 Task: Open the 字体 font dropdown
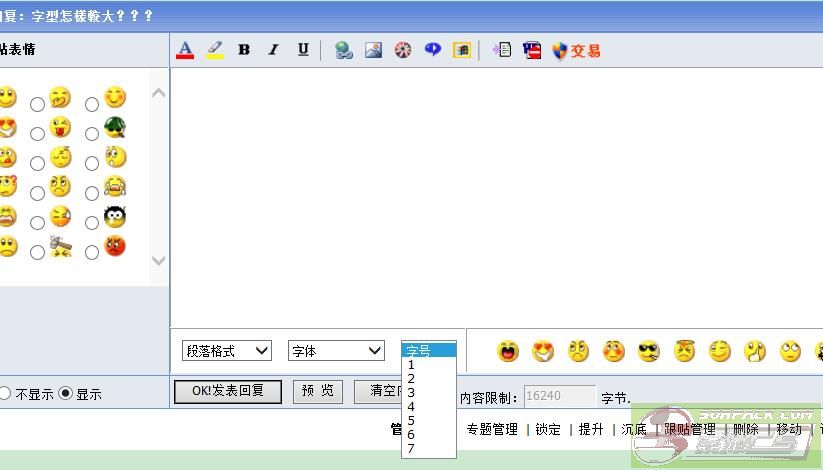tap(336, 351)
